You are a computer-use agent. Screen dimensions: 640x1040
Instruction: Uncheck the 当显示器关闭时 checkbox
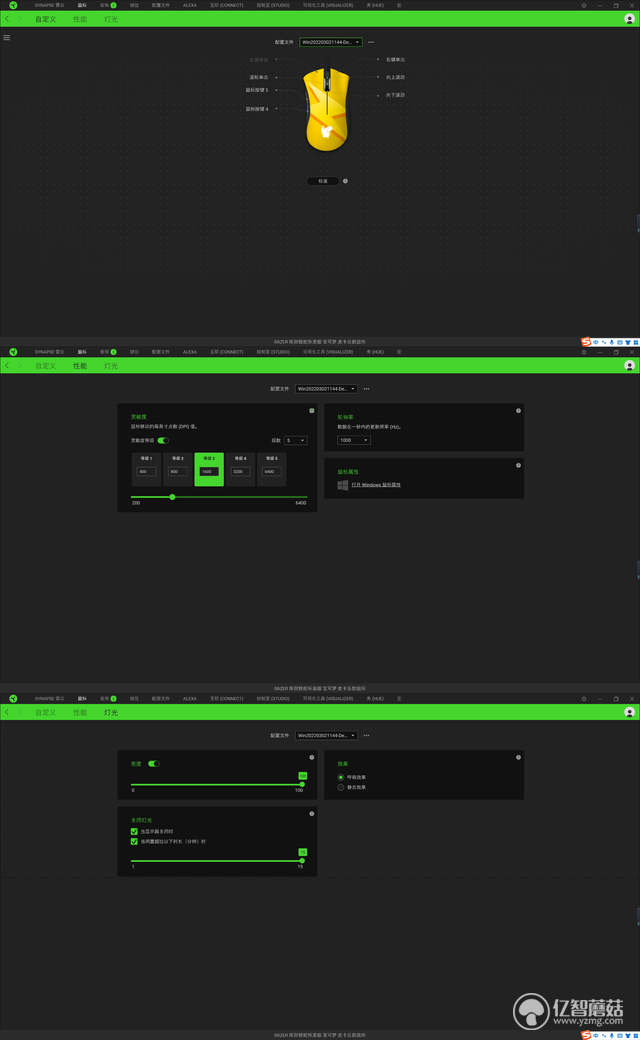pyautogui.click(x=134, y=831)
